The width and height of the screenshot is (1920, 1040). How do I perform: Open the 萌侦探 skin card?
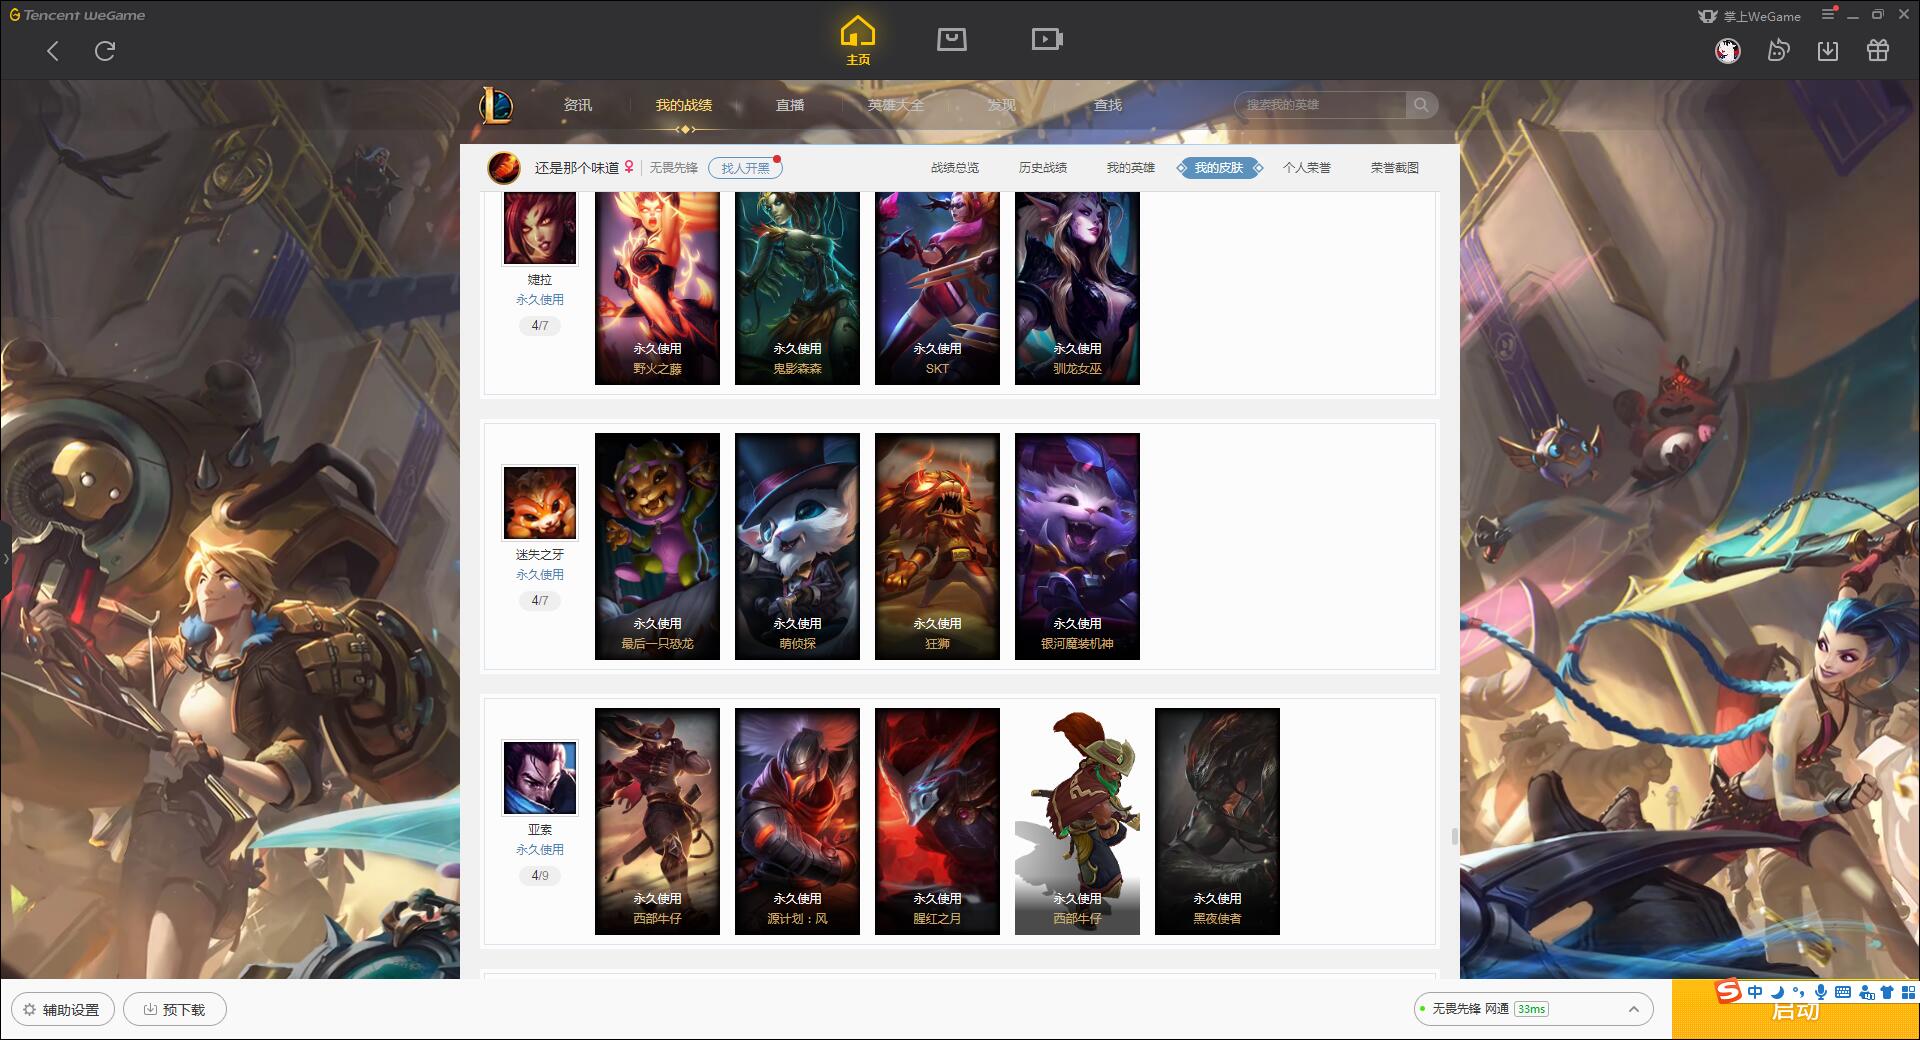pyautogui.click(x=797, y=546)
